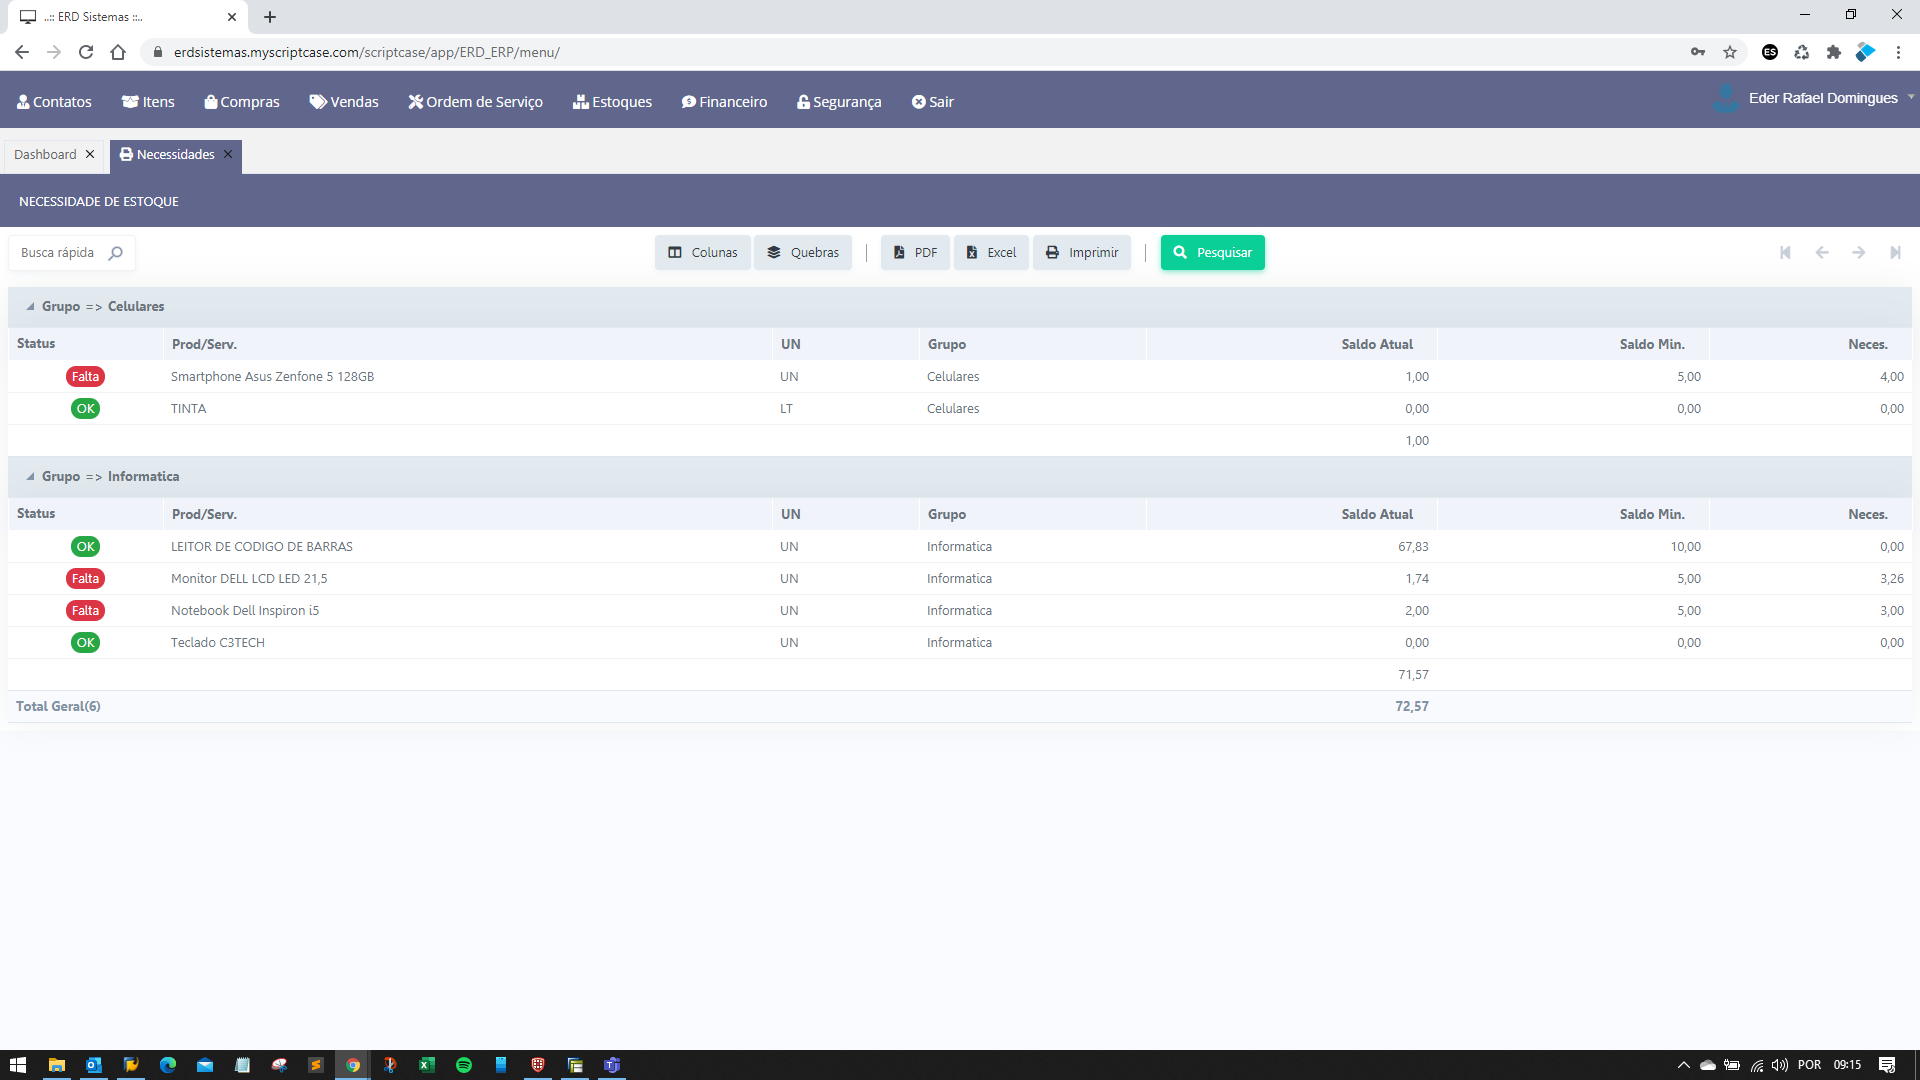Open the Ordem de Serviço menu
The height and width of the screenshot is (1080, 1920).
[476, 102]
